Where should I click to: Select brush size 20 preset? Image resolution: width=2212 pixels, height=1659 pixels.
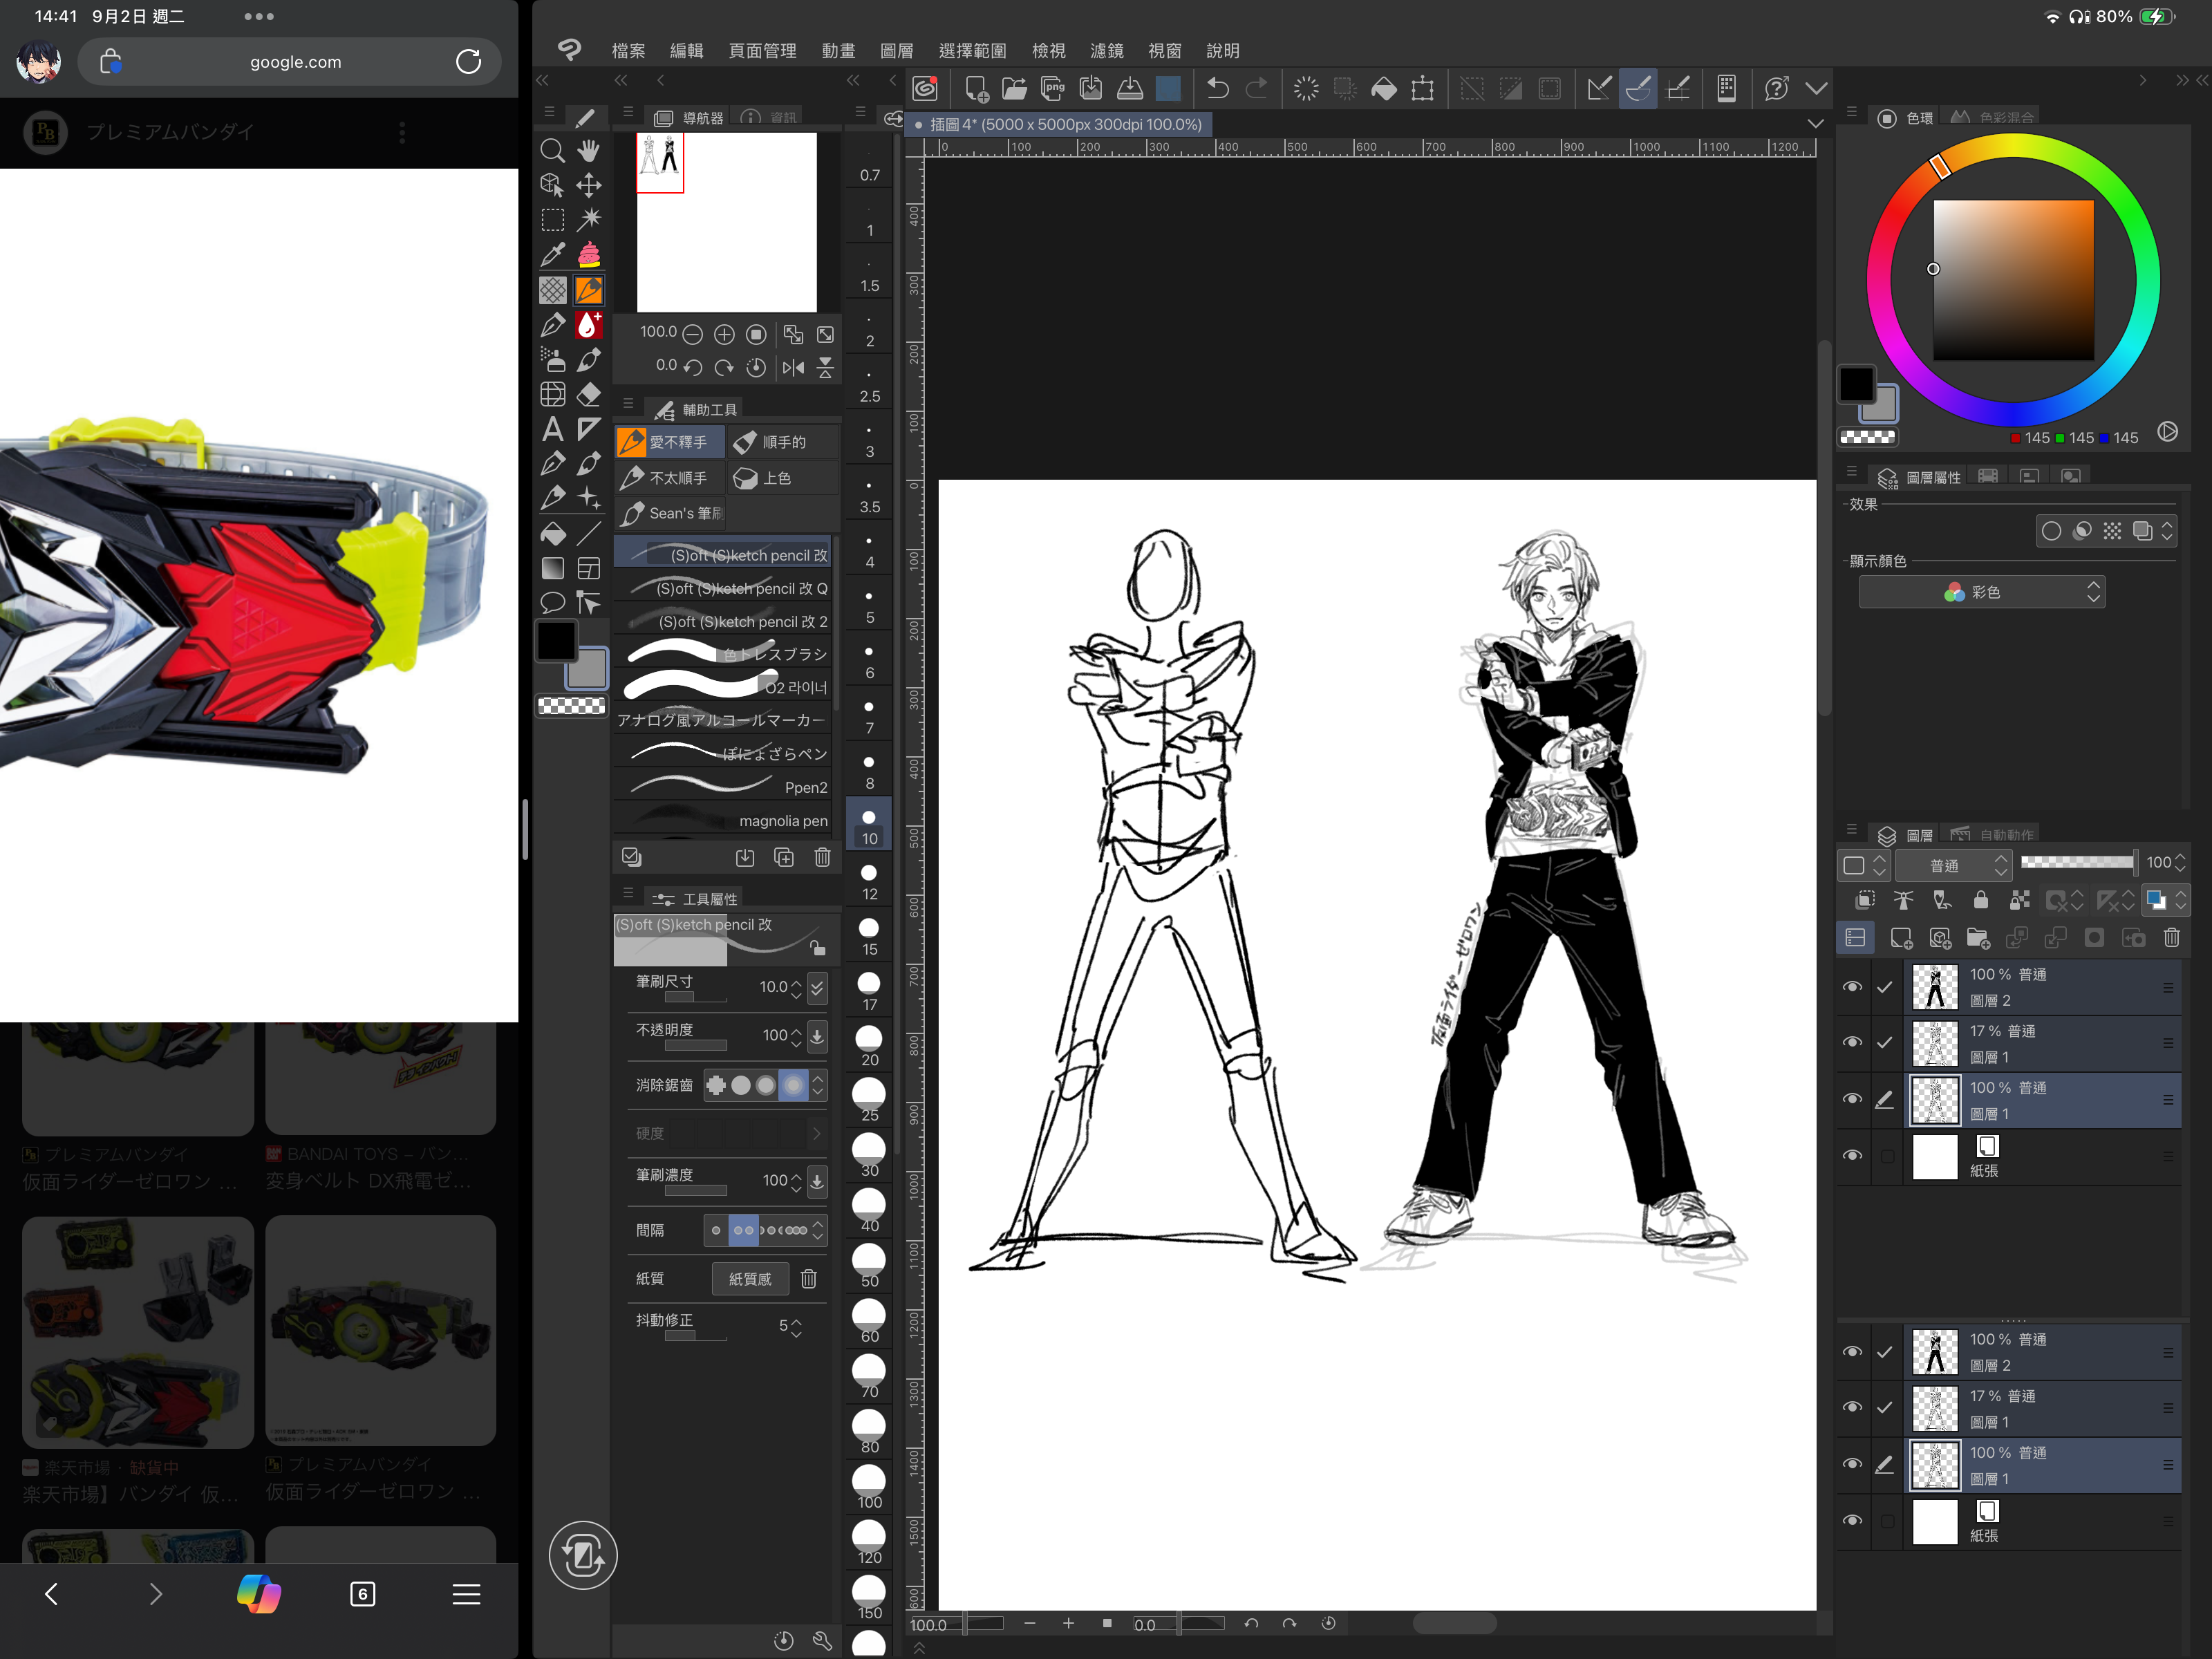point(869,1046)
